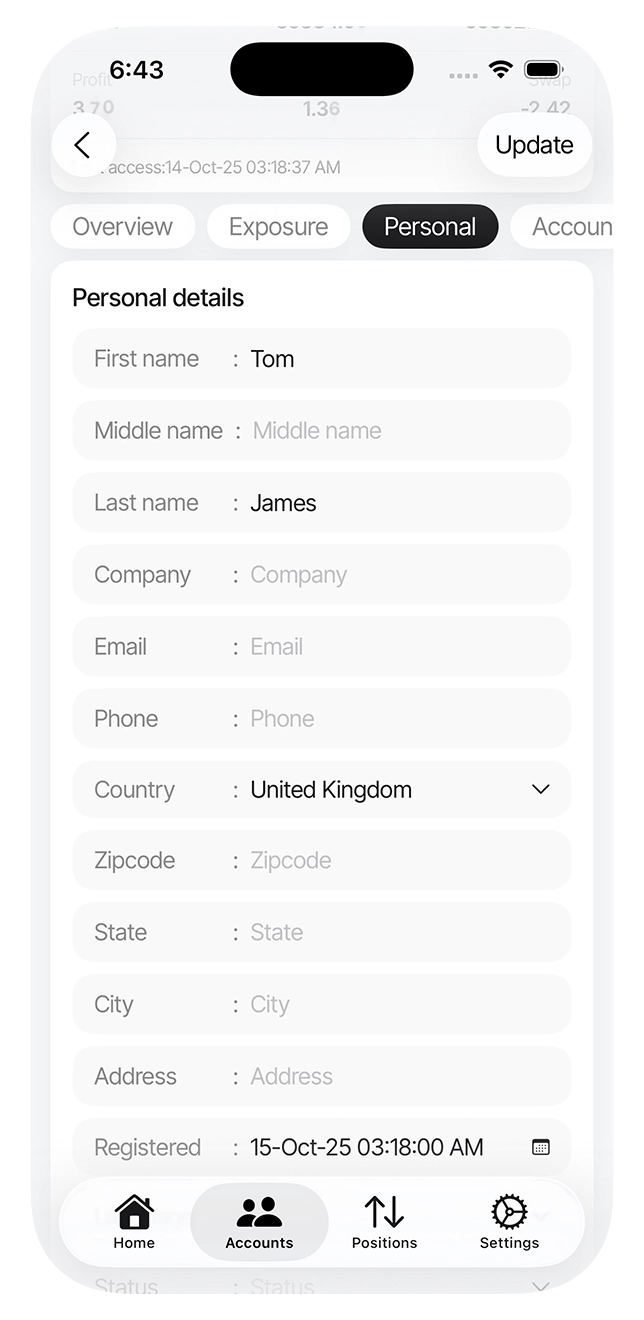This screenshot has height=1320, width=644.
Task: Open the Registered date calendar icon
Action: pos(541,1147)
